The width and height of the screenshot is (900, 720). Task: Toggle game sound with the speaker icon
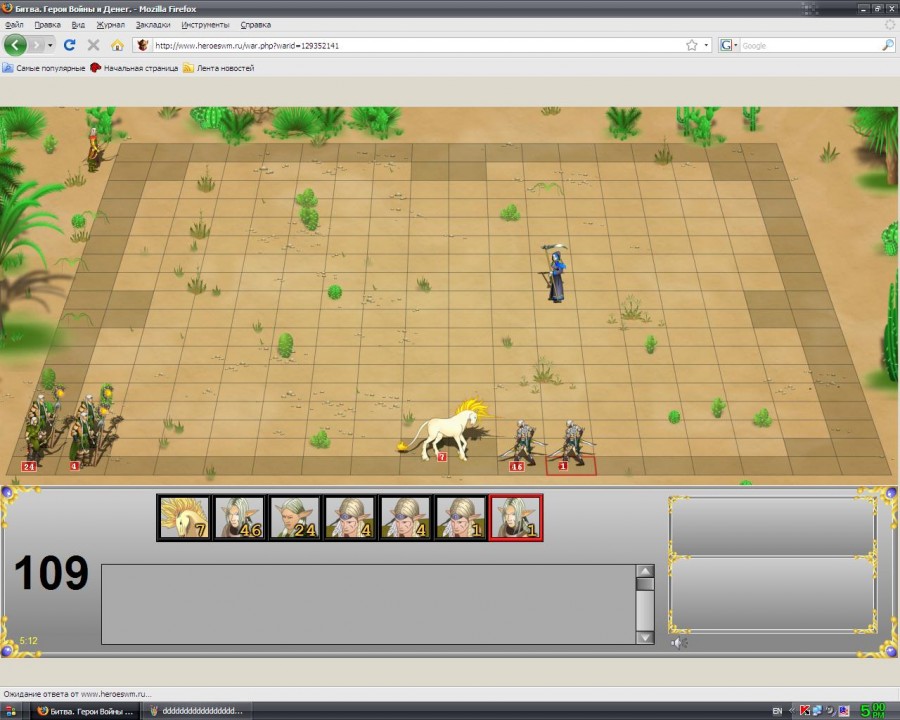[678, 642]
